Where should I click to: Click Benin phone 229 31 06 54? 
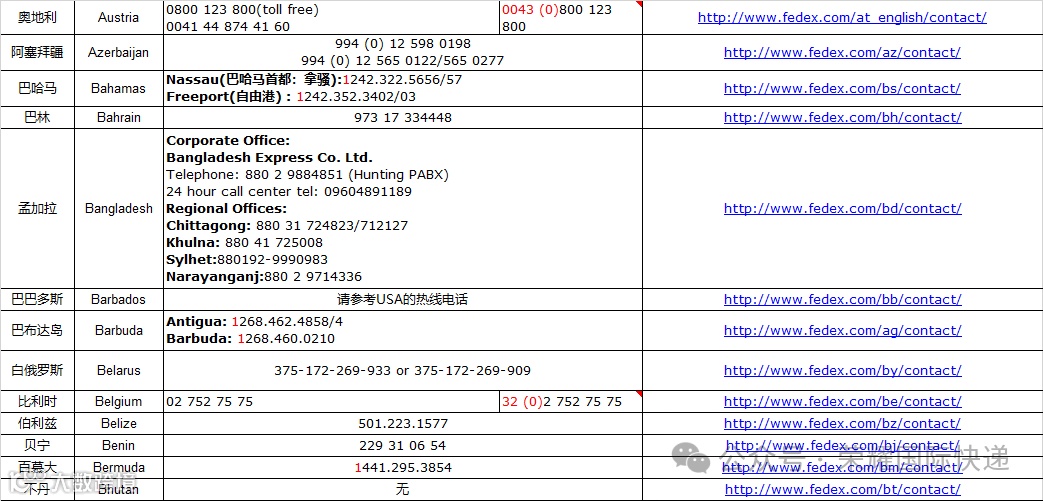pyautogui.click(x=403, y=446)
